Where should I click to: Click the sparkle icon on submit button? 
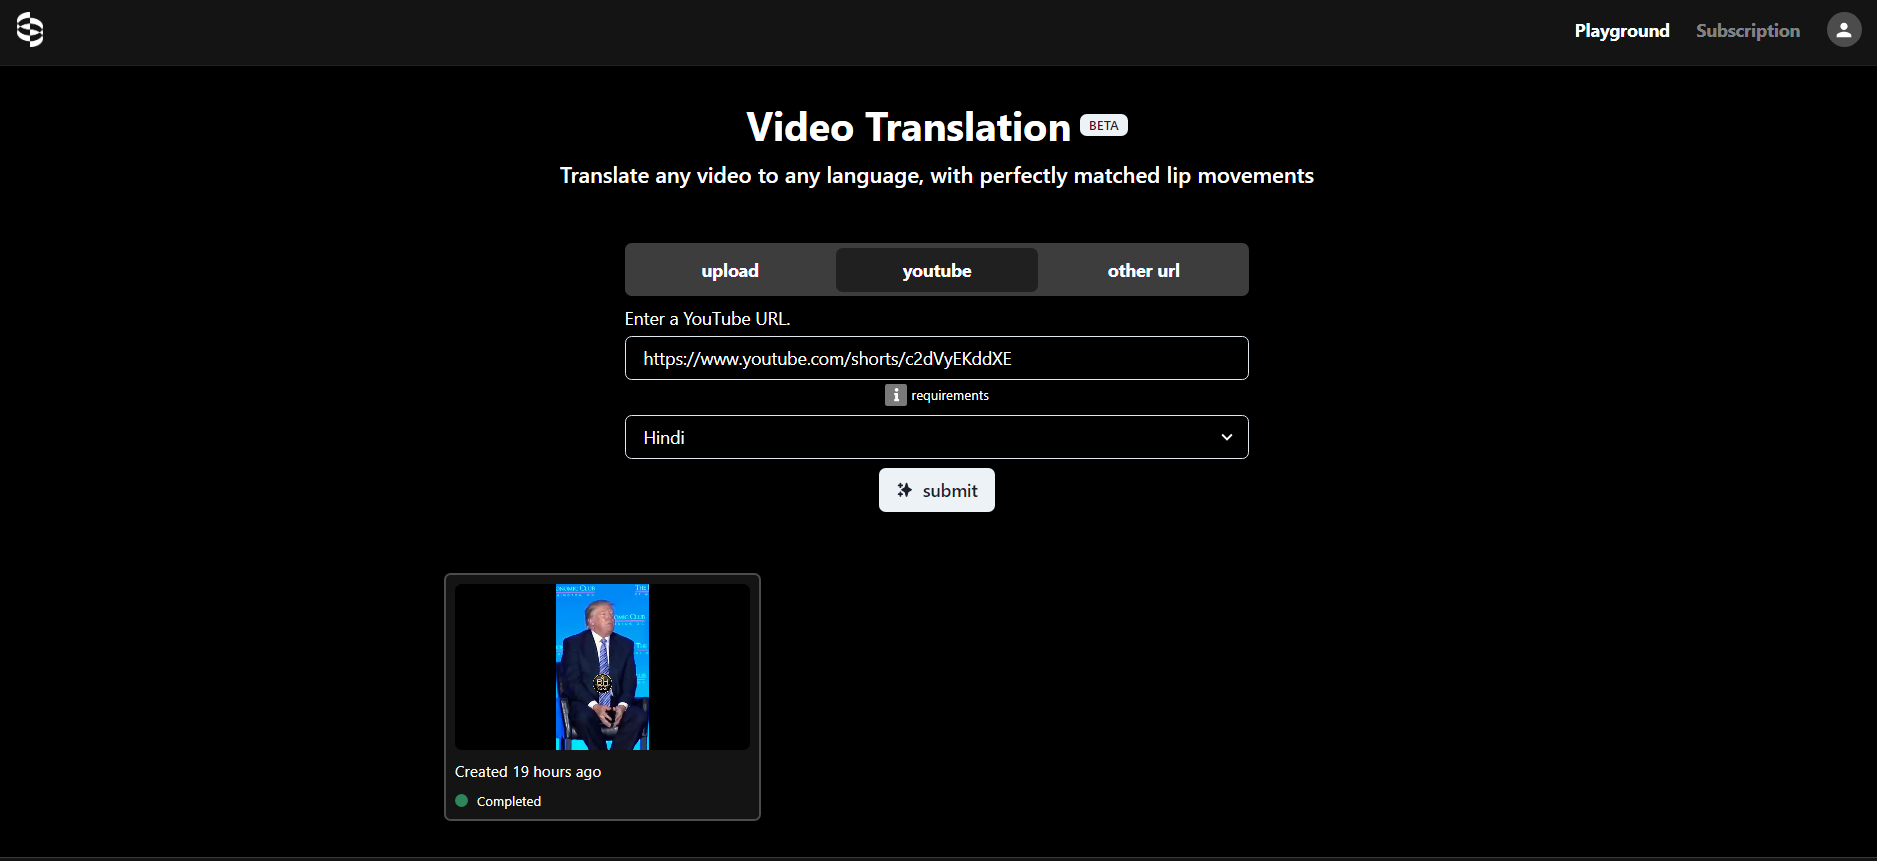[905, 490]
